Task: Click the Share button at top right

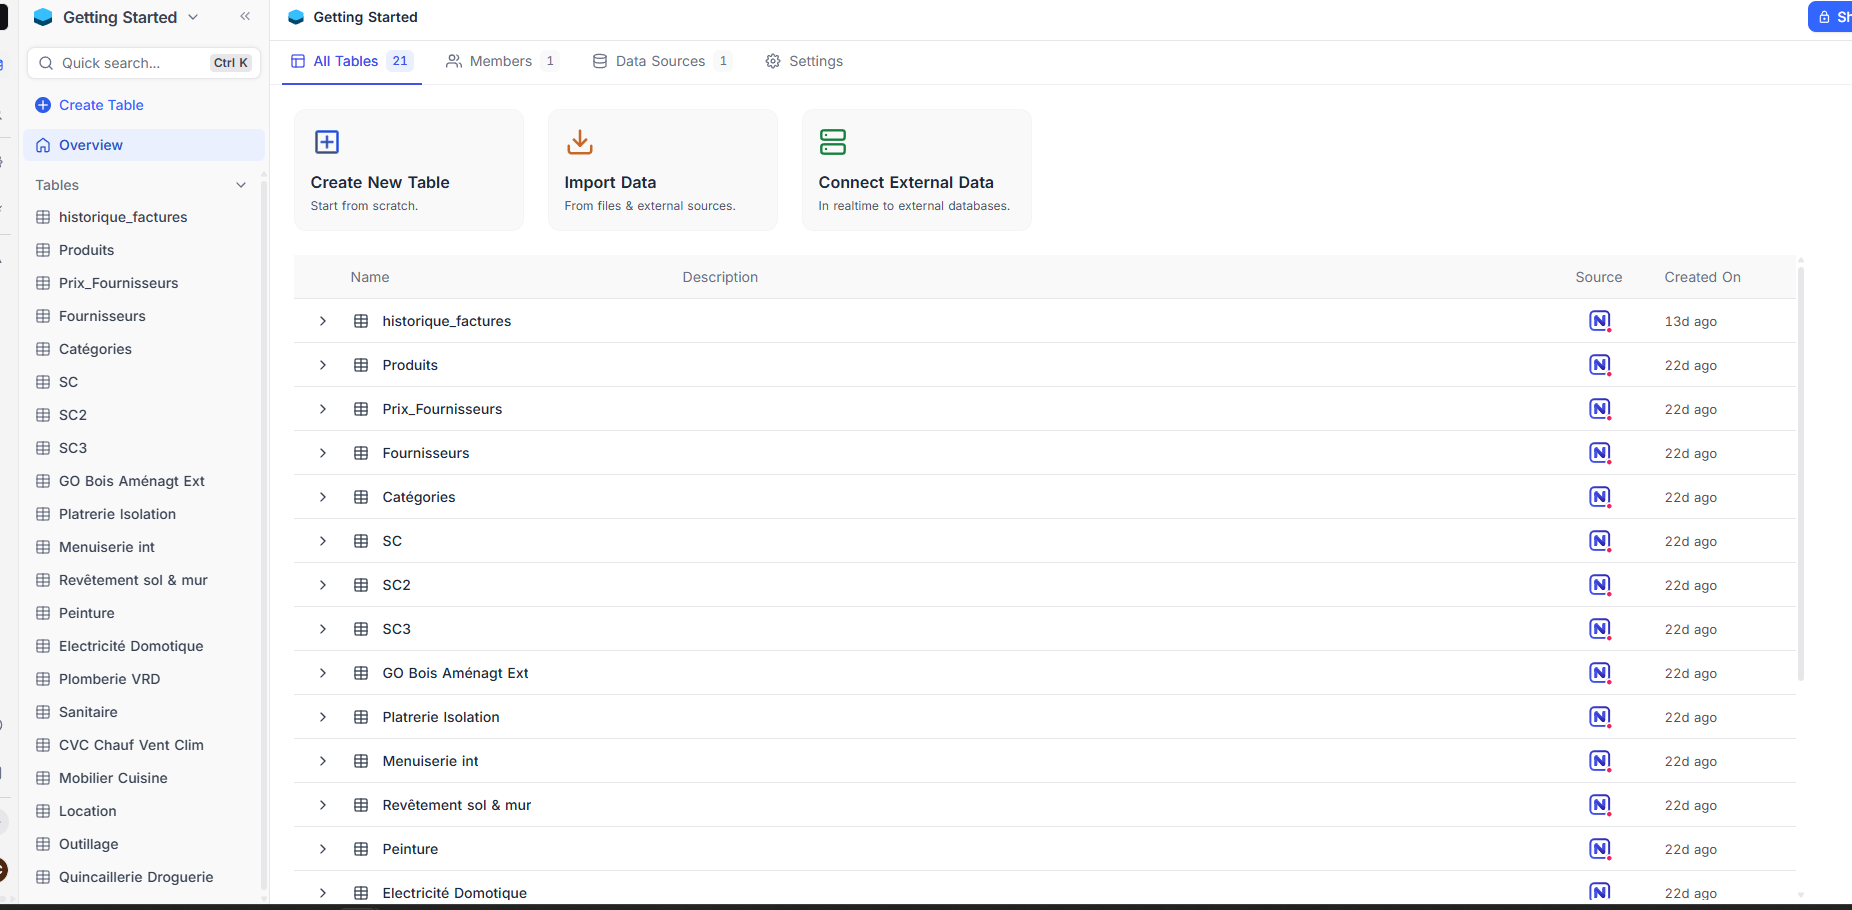Action: click(x=1830, y=17)
